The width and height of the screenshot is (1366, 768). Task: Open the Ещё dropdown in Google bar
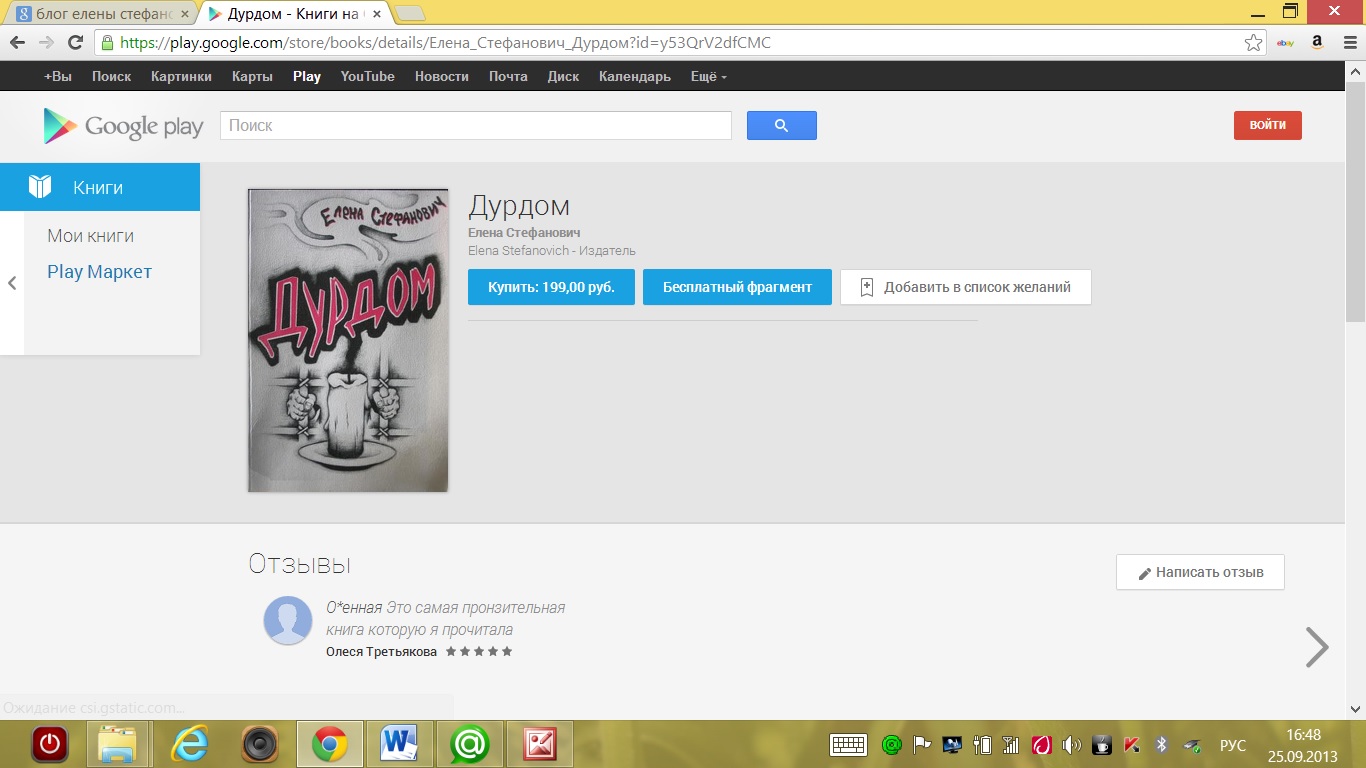tap(709, 76)
